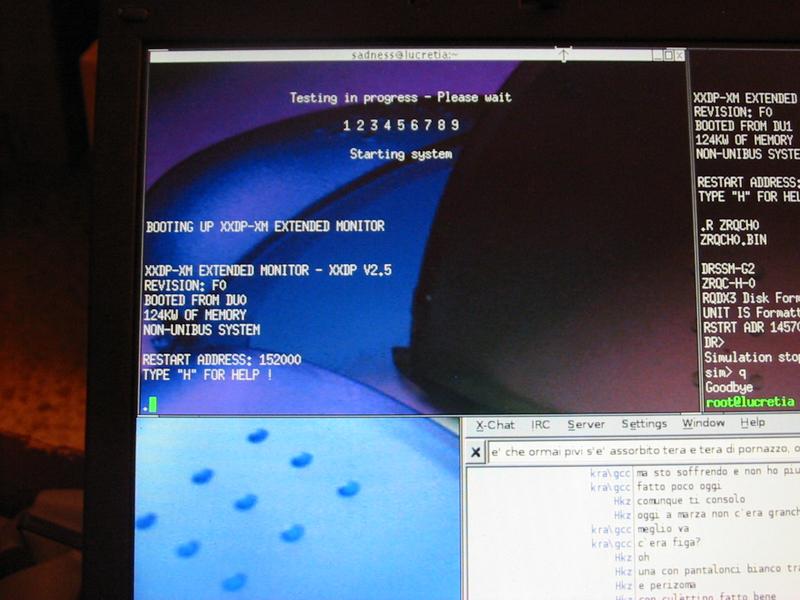Click the chat message 'oh' from Hkz

click(644, 557)
